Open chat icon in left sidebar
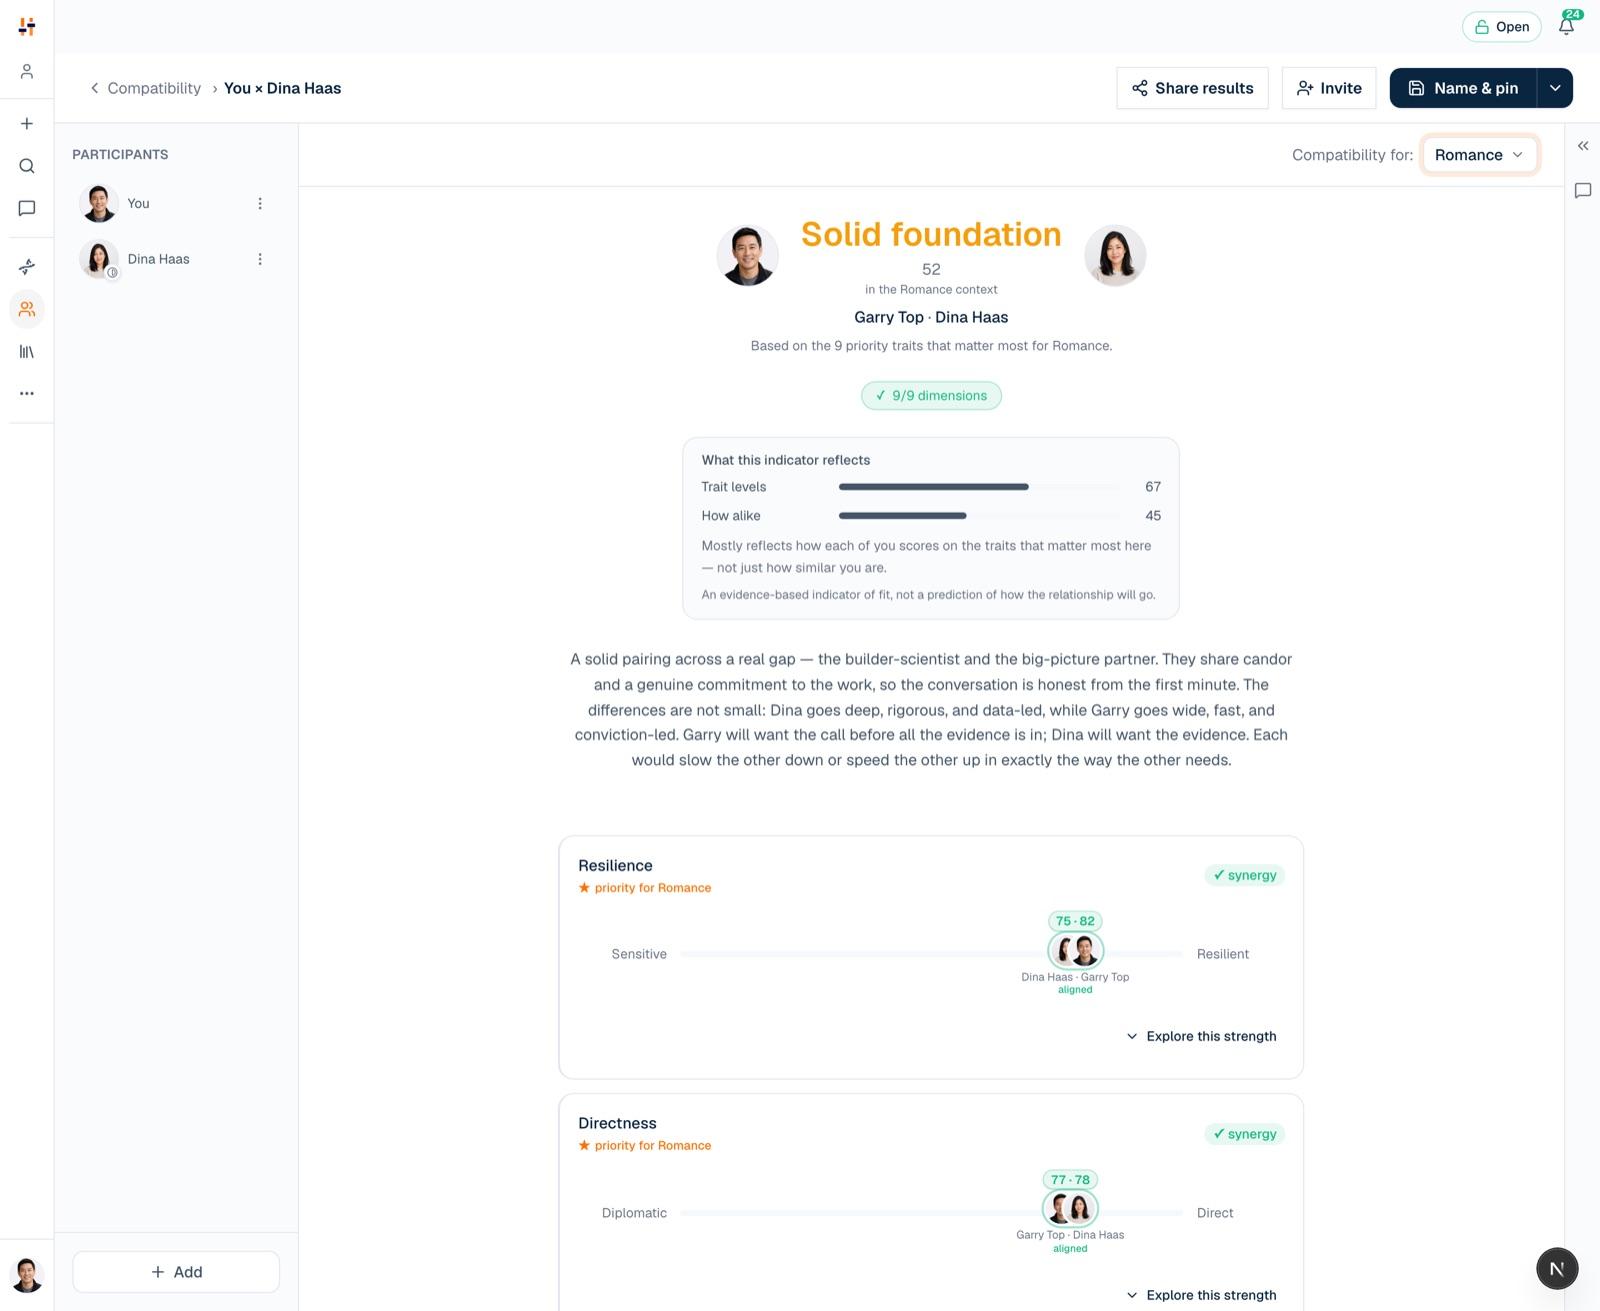 [27, 208]
